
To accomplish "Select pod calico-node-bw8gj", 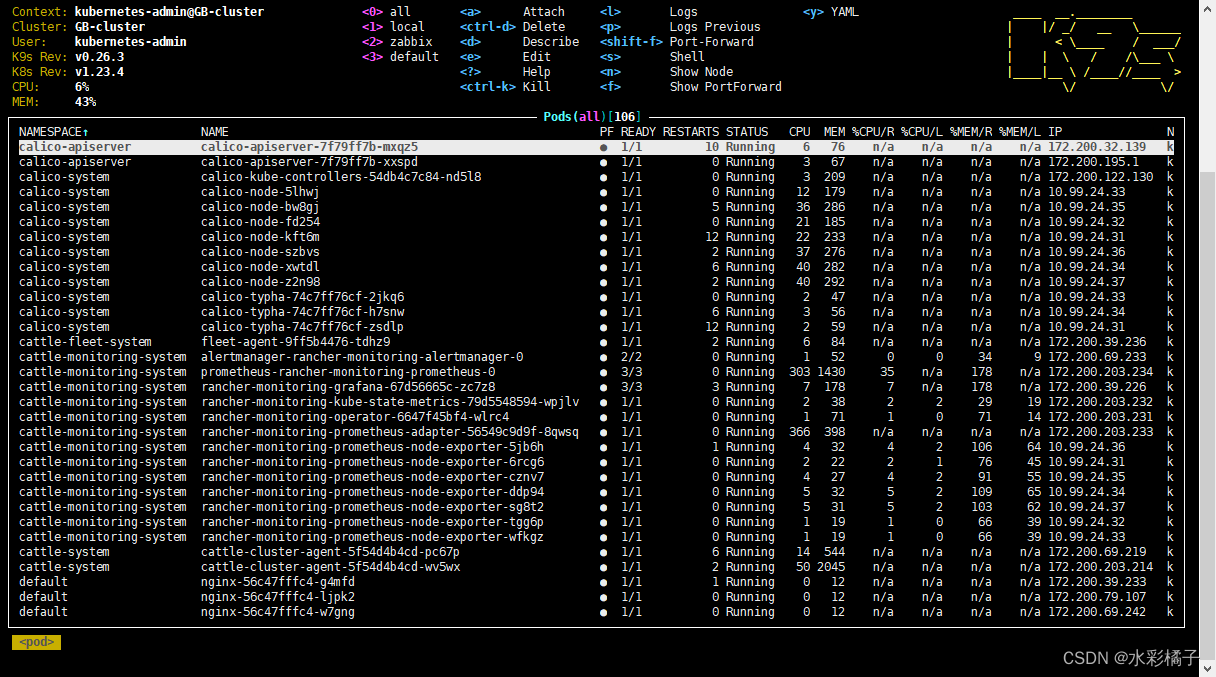I will pos(596,207).
